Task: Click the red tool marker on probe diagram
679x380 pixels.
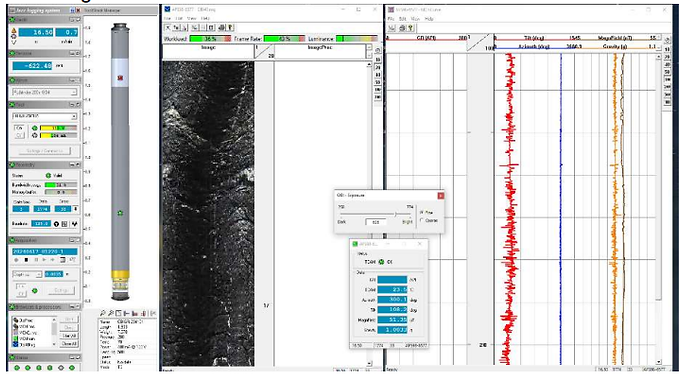Action: pyautogui.click(x=120, y=78)
